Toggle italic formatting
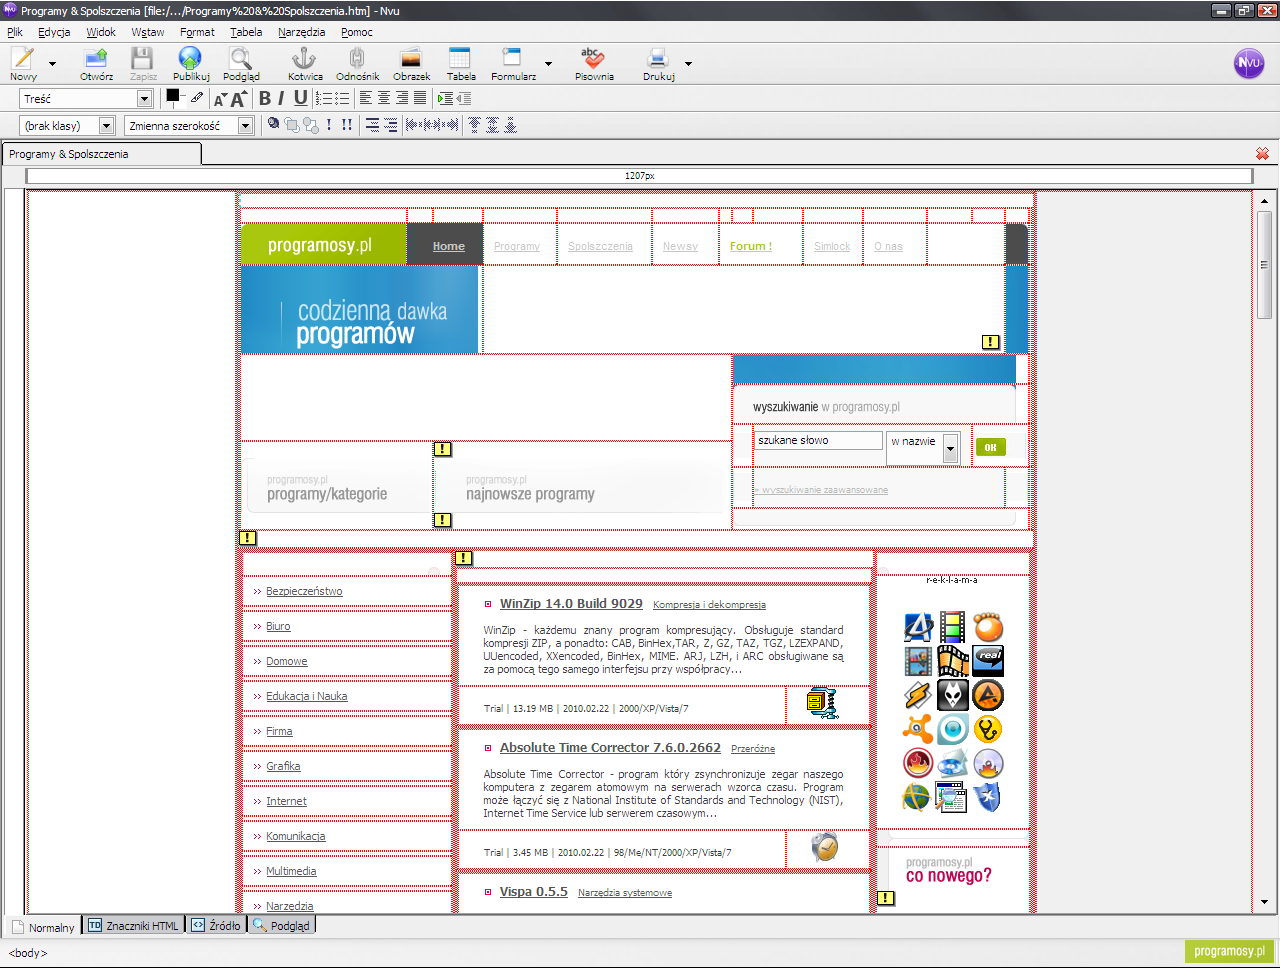This screenshot has width=1280, height=969. (281, 98)
